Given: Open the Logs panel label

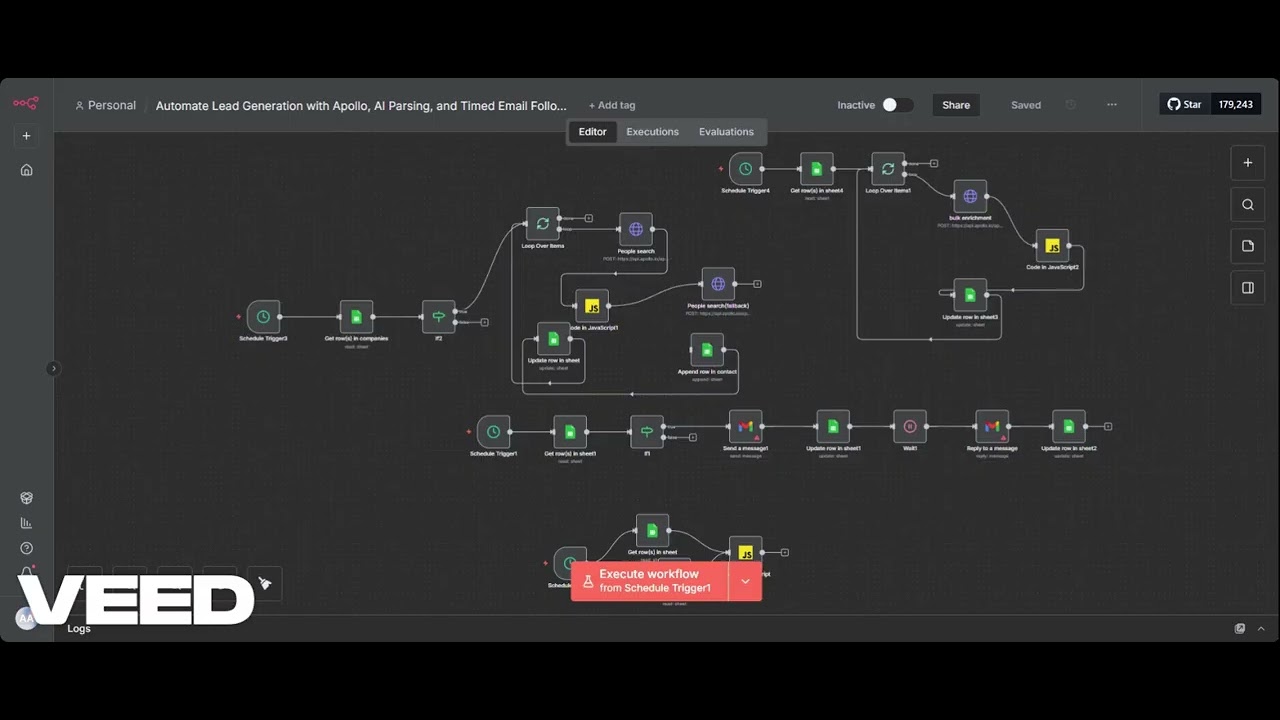Looking at the screenshot, I should click(79, 628).
